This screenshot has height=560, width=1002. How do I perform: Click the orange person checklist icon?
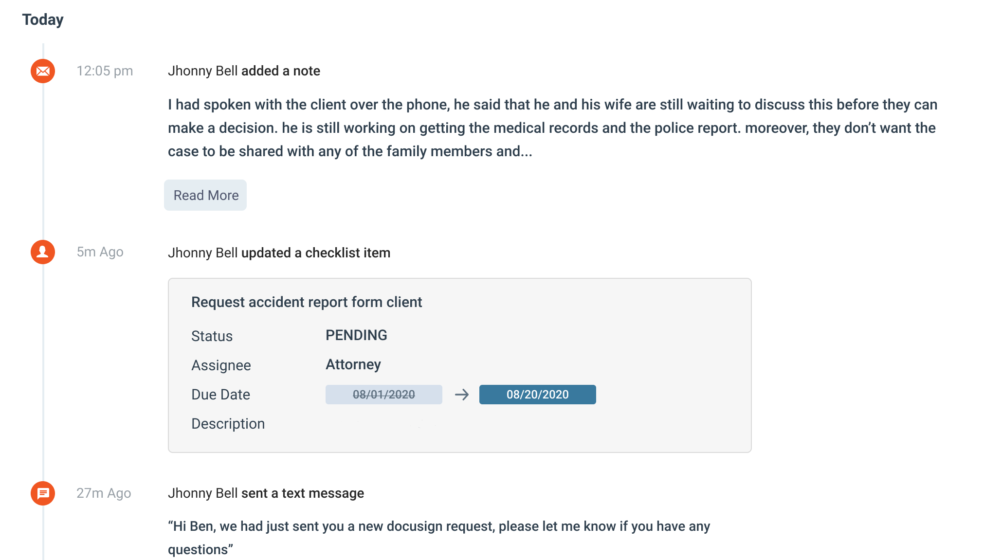[43, 252]
